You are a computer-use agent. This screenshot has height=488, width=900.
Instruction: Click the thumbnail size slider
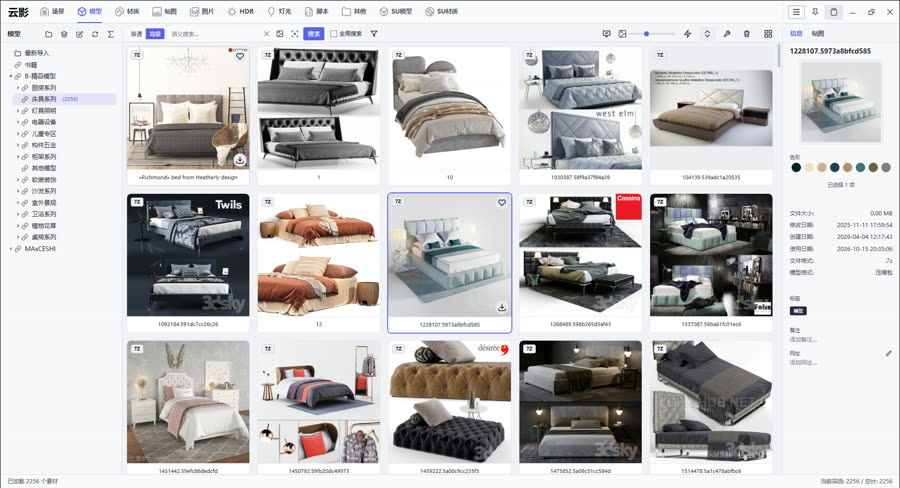pyautogui.click(x=653, y=34)
